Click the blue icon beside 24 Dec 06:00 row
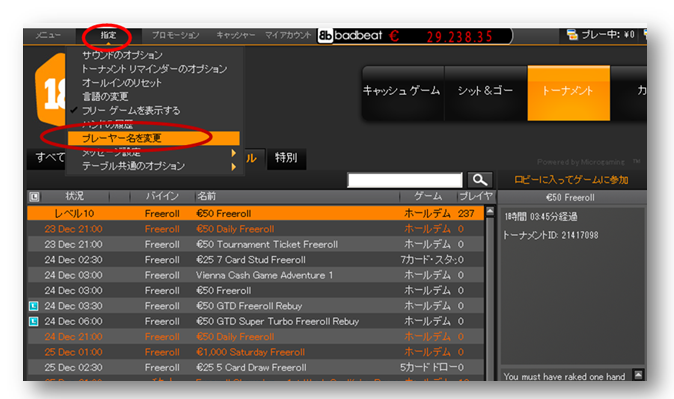This screenshot has height=399, width=674. point(34,322)
